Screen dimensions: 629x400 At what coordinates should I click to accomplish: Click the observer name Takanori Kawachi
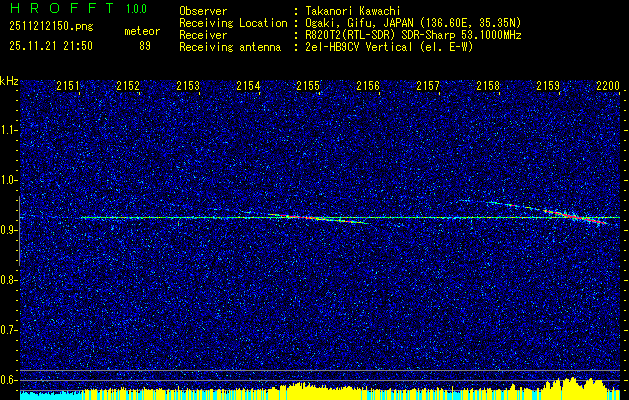[x=353, y=11]
